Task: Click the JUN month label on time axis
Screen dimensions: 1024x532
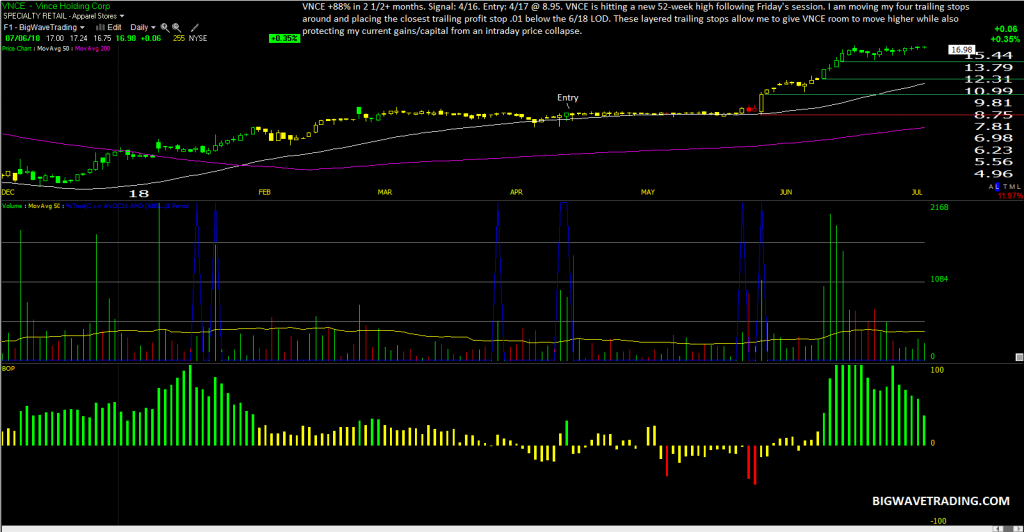Action: tap(786, 192)
